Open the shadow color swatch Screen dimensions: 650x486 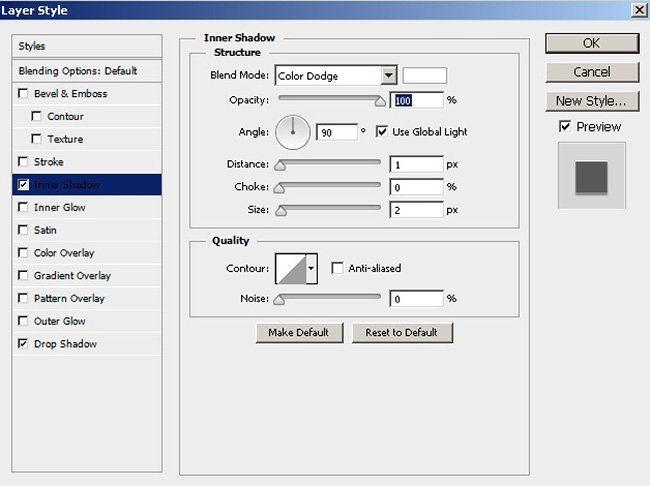click(424, 75)
